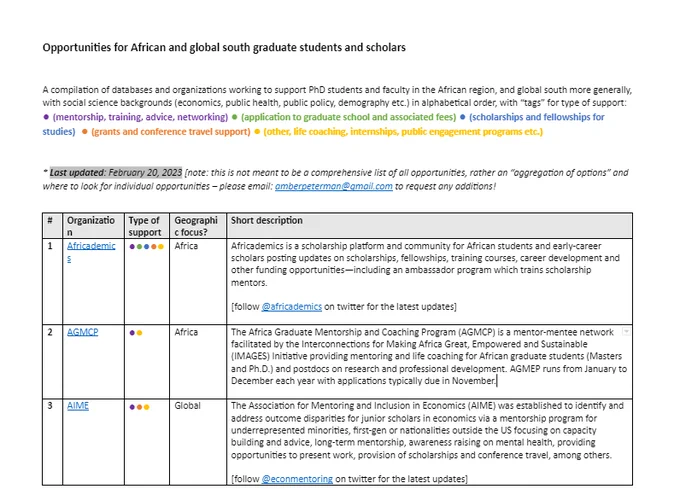This screenshot has height=489, width=680.
Task: Click the 'Geographic focus?' column header
Action: 196,226
